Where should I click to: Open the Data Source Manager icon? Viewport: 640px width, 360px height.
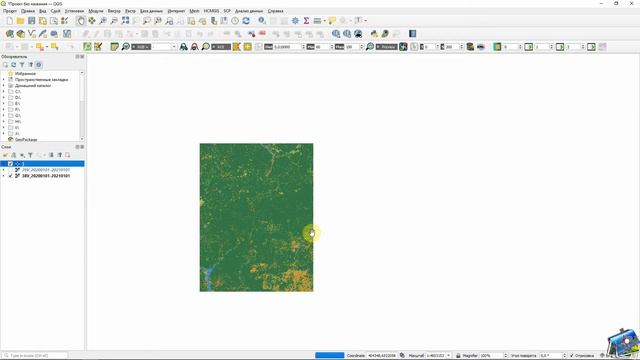point(9,34)
